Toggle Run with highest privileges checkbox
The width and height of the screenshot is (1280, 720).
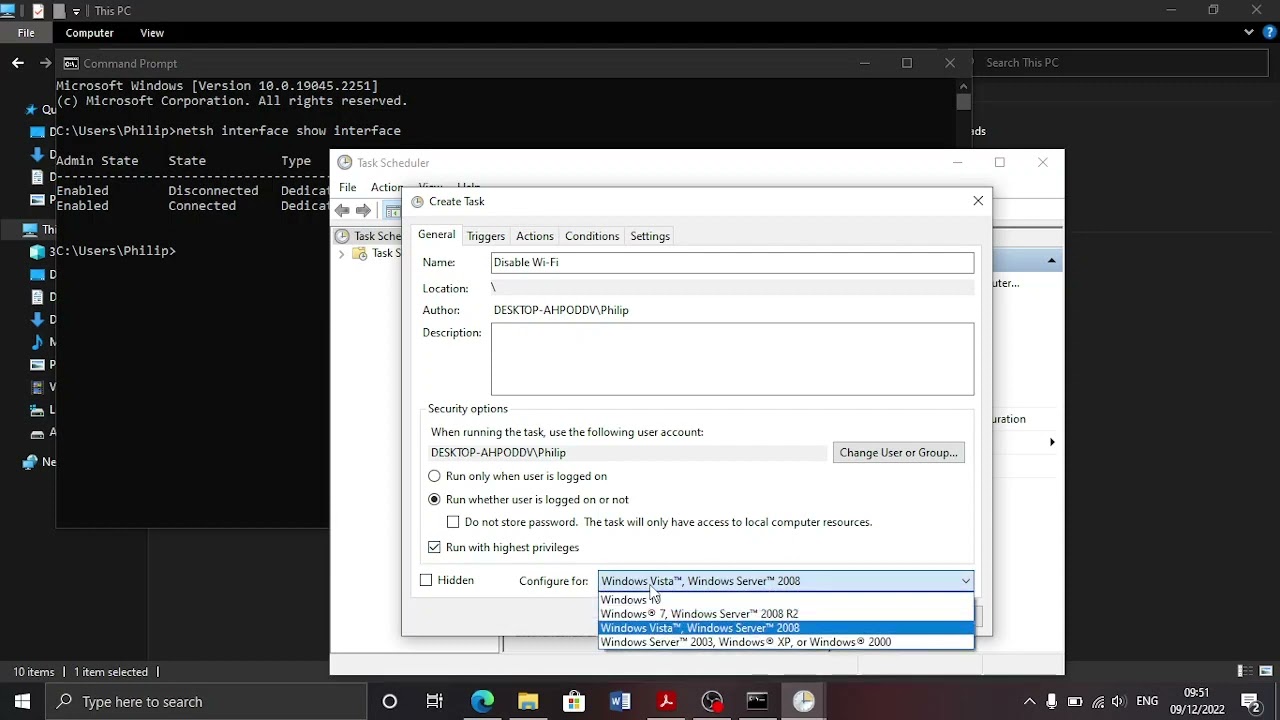(x=434, y=547)
